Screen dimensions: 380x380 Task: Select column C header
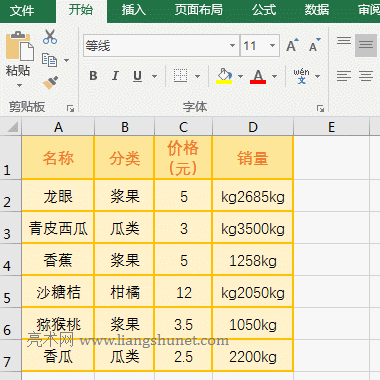(x=183, y=127)
